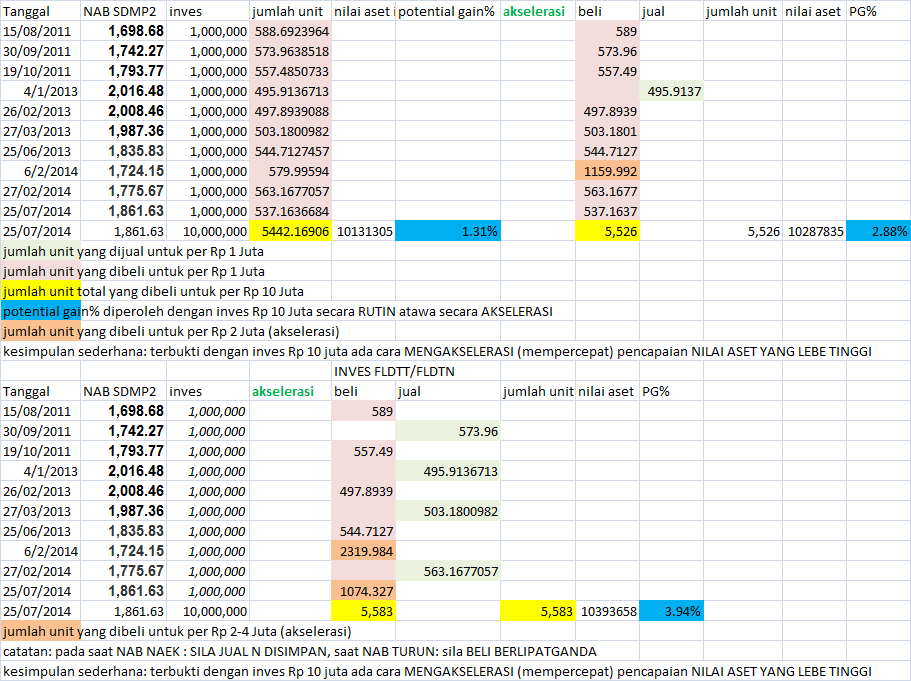Screen dimensions: 911x681
Task: Click the blue potential gain cell 1.31%
Action: pyautogui.click(x=448, y=231)
